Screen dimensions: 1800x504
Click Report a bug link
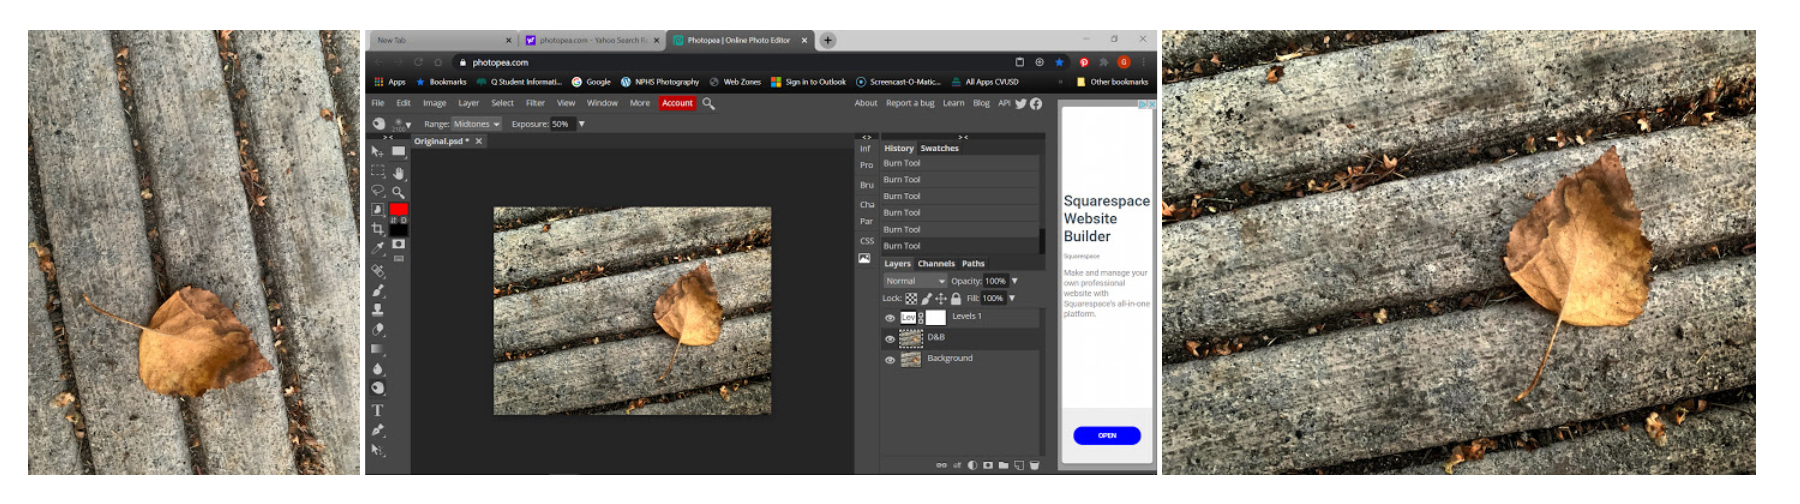tap(910, 103)
